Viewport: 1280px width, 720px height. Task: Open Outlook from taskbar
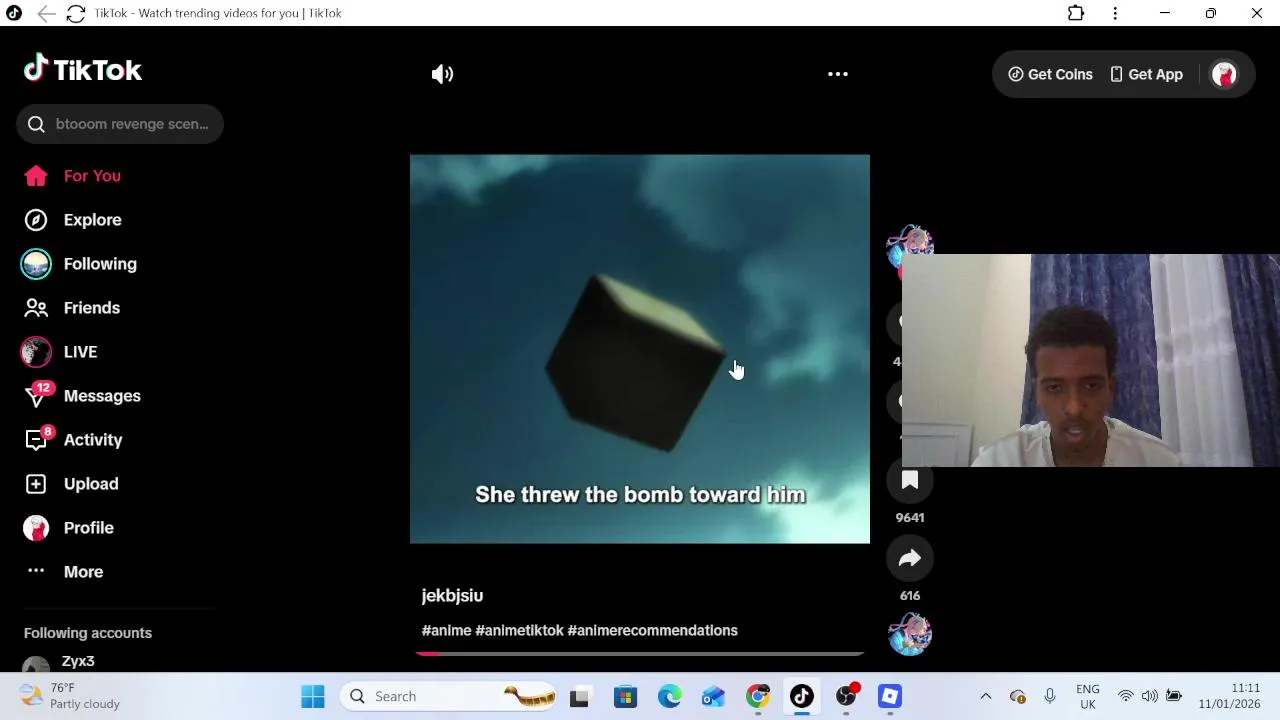point(713,696)
